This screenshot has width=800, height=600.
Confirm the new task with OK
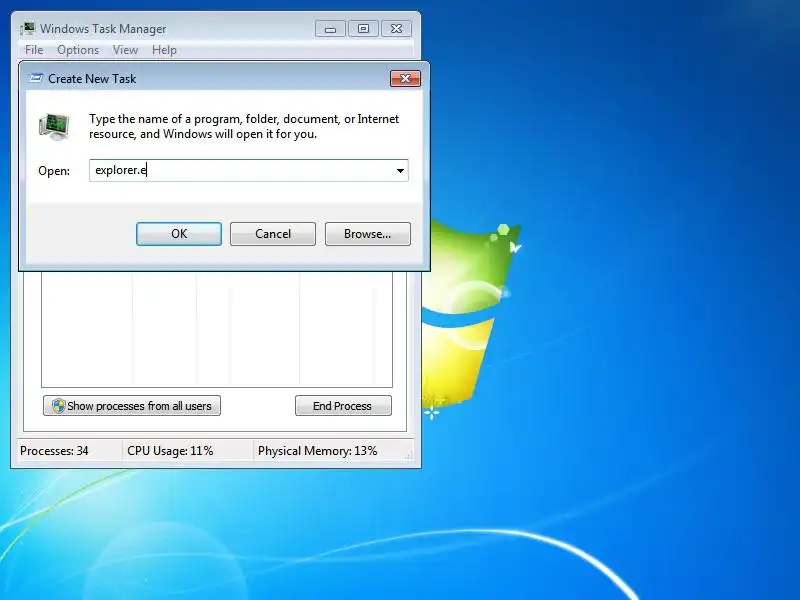(179, 234)
